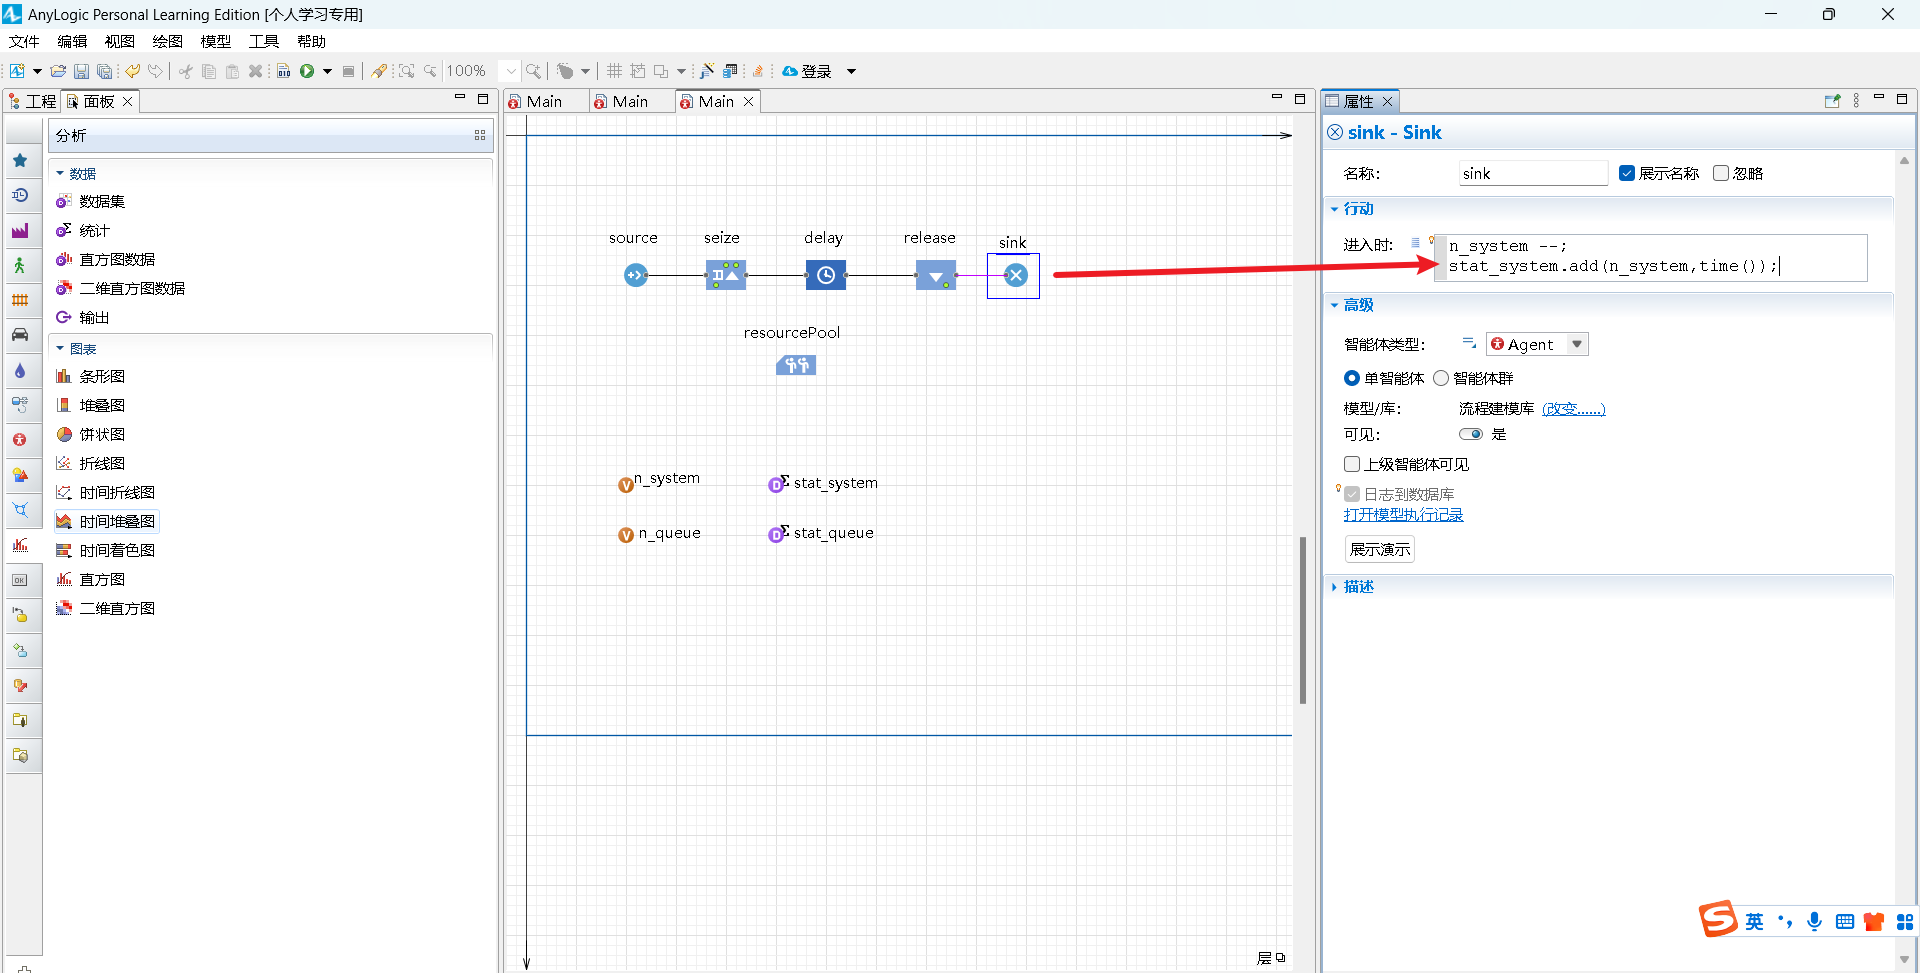This screenshot has width=1920, height=973.
Task: Open the 文件 menu
Action: tap(24, 41)
